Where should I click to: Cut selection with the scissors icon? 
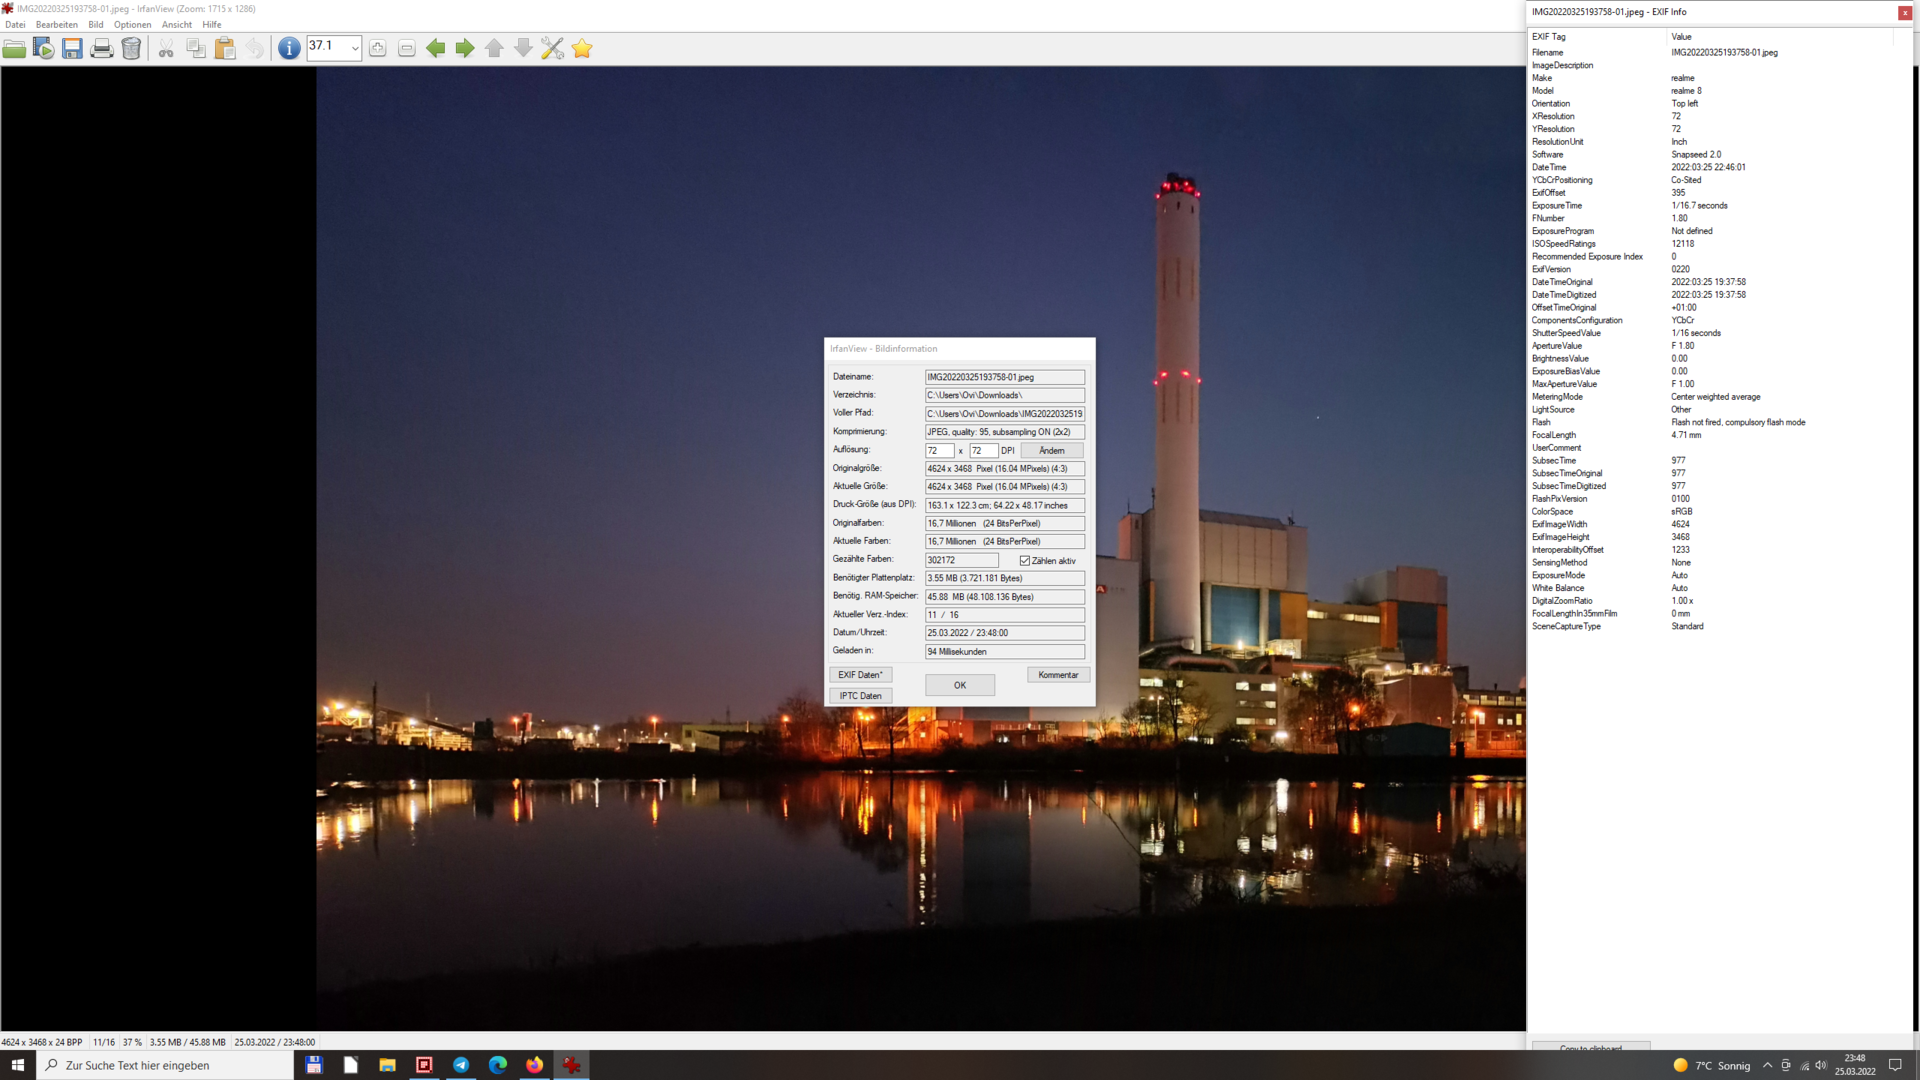tap(166, 48)
